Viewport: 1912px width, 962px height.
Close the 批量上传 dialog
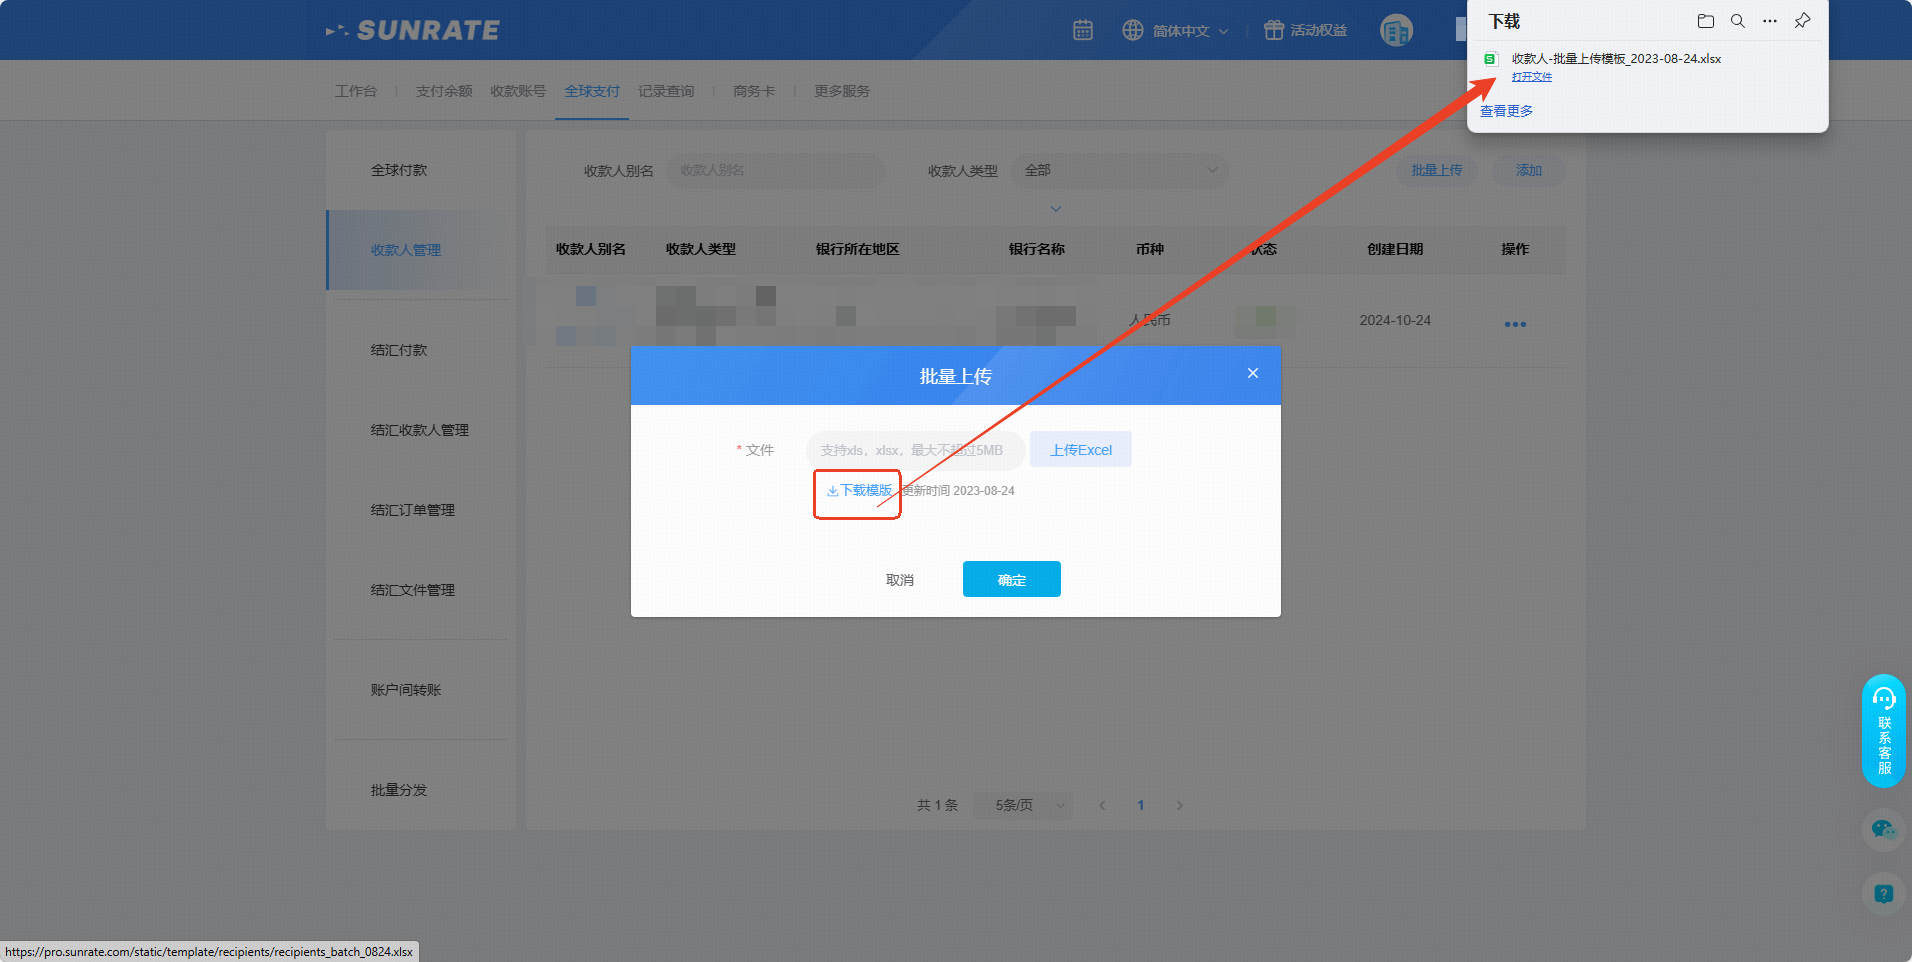point(1253,373)
